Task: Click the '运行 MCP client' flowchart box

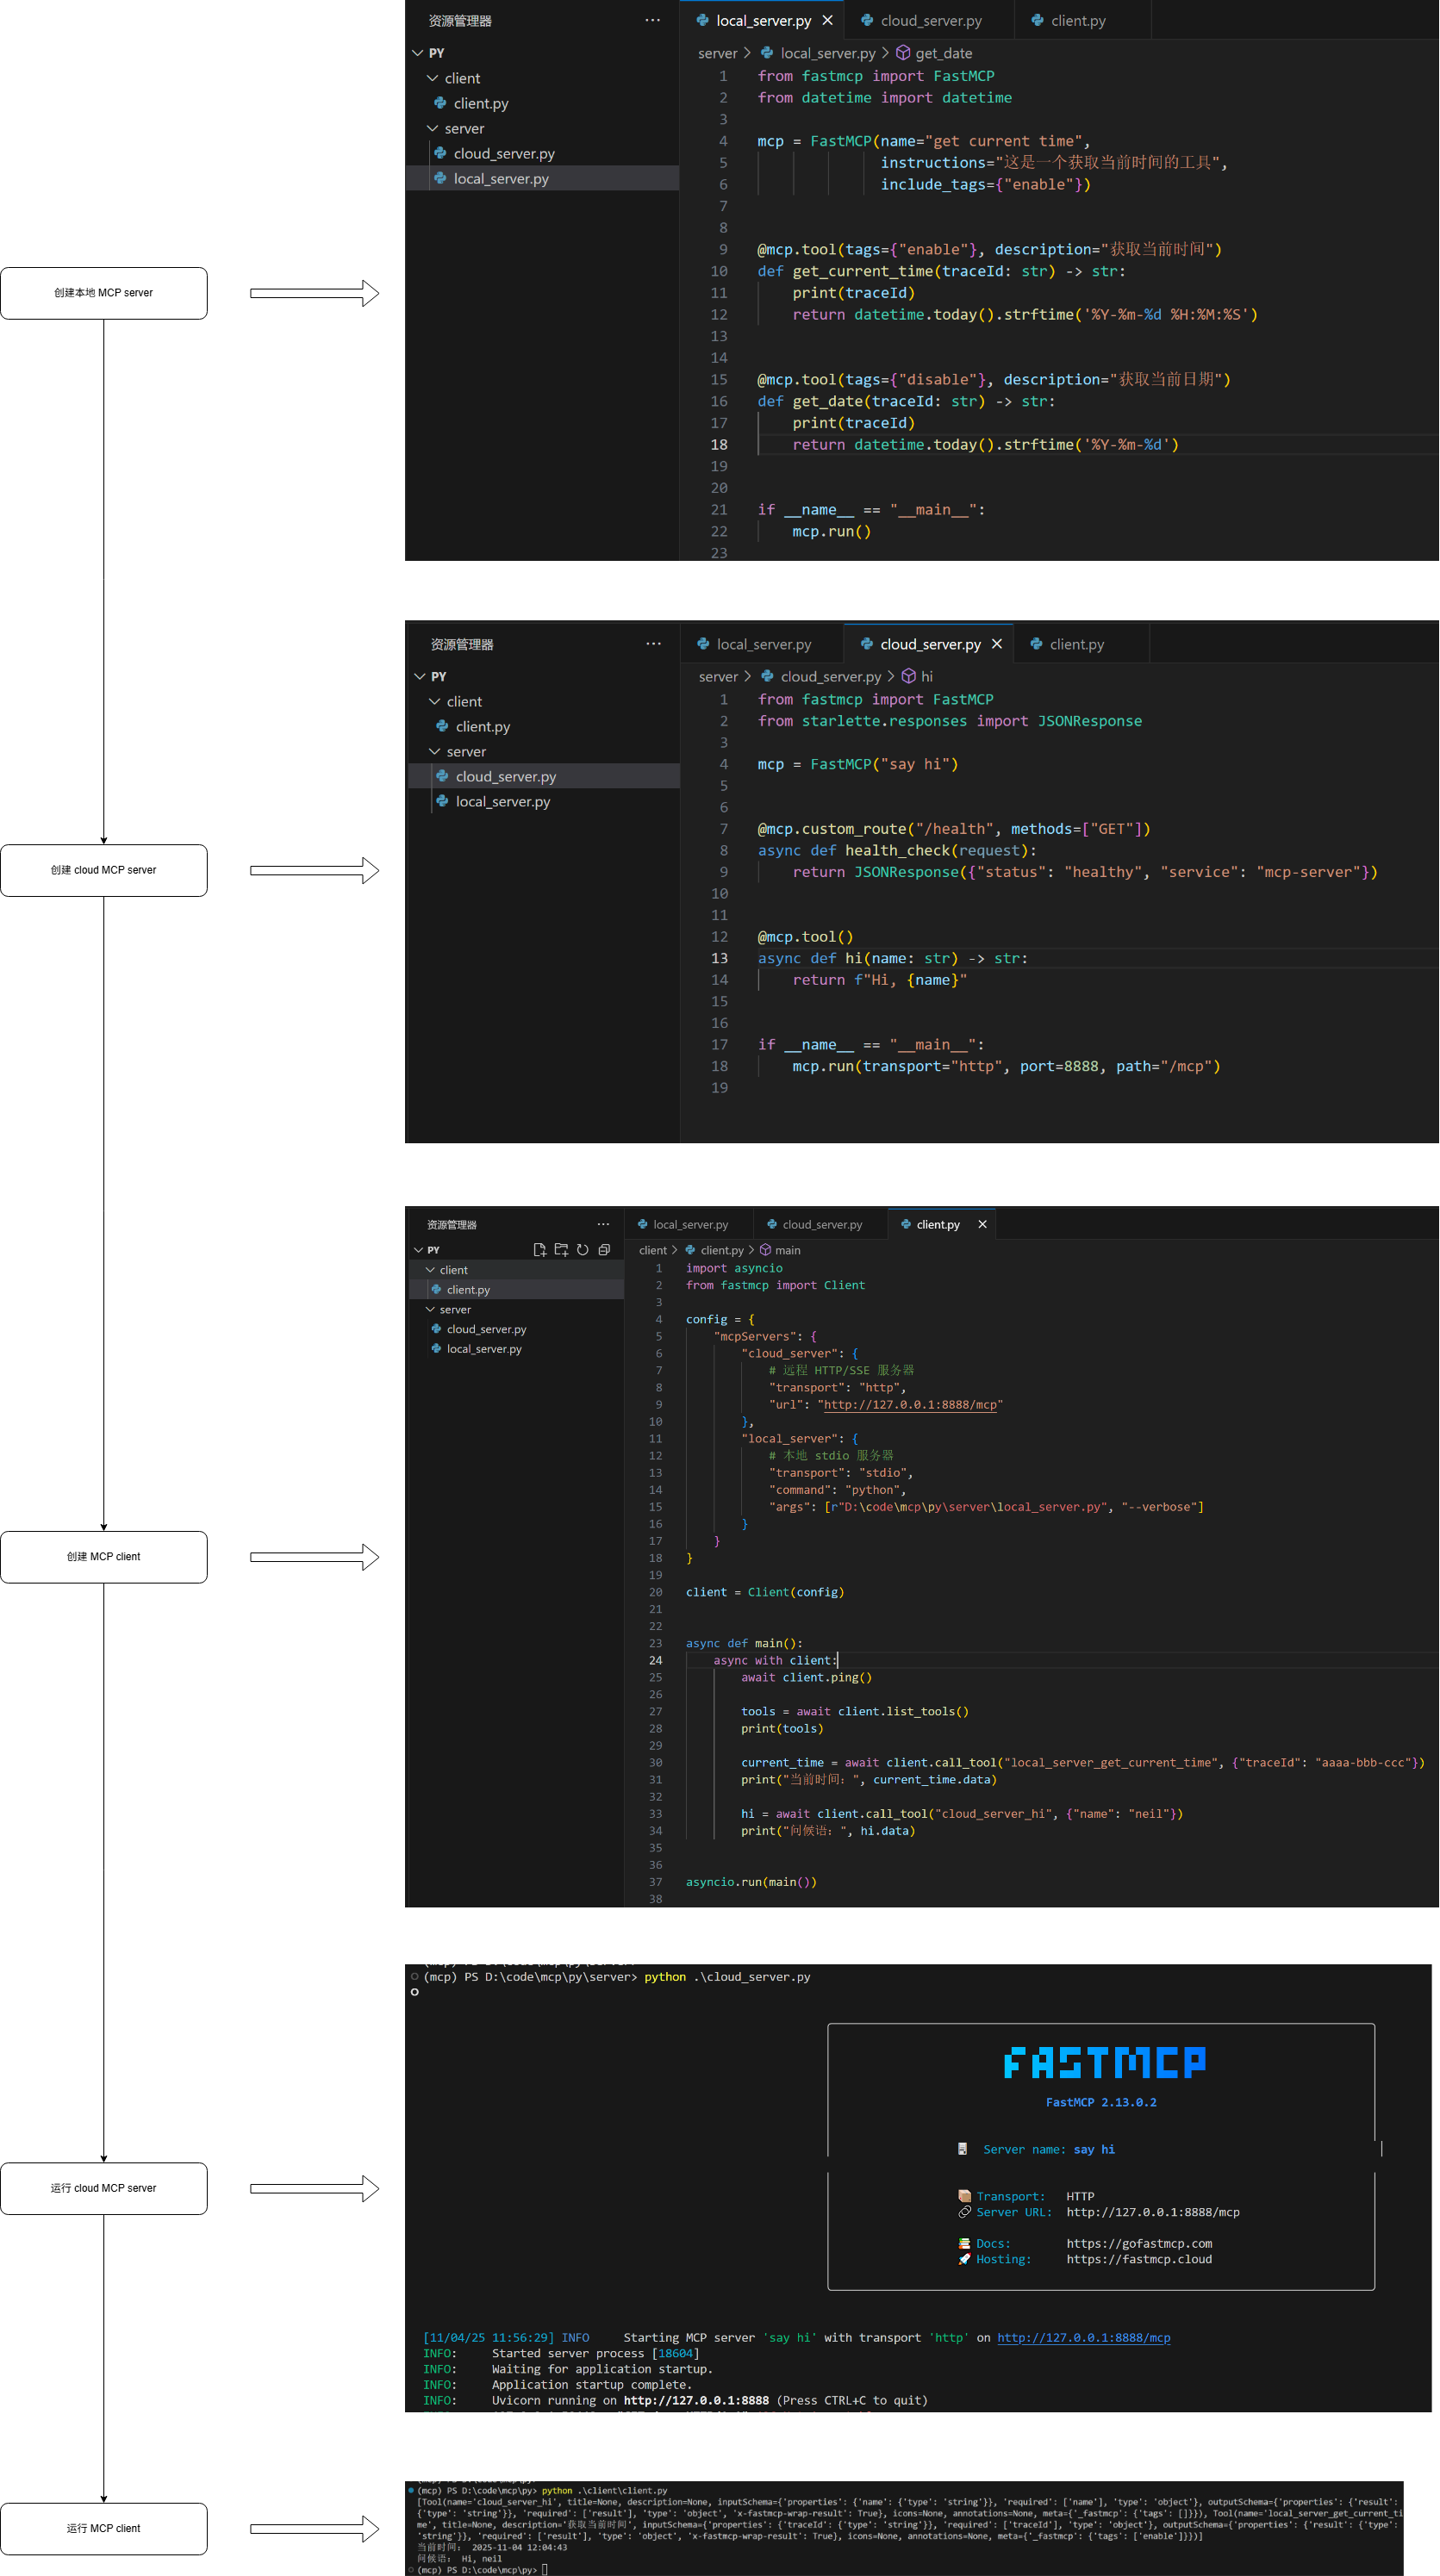Action: click(104, 2527)
